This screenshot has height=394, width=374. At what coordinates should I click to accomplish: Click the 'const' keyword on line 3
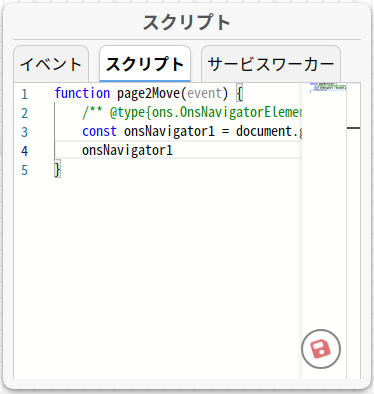(x=99, y=131)
